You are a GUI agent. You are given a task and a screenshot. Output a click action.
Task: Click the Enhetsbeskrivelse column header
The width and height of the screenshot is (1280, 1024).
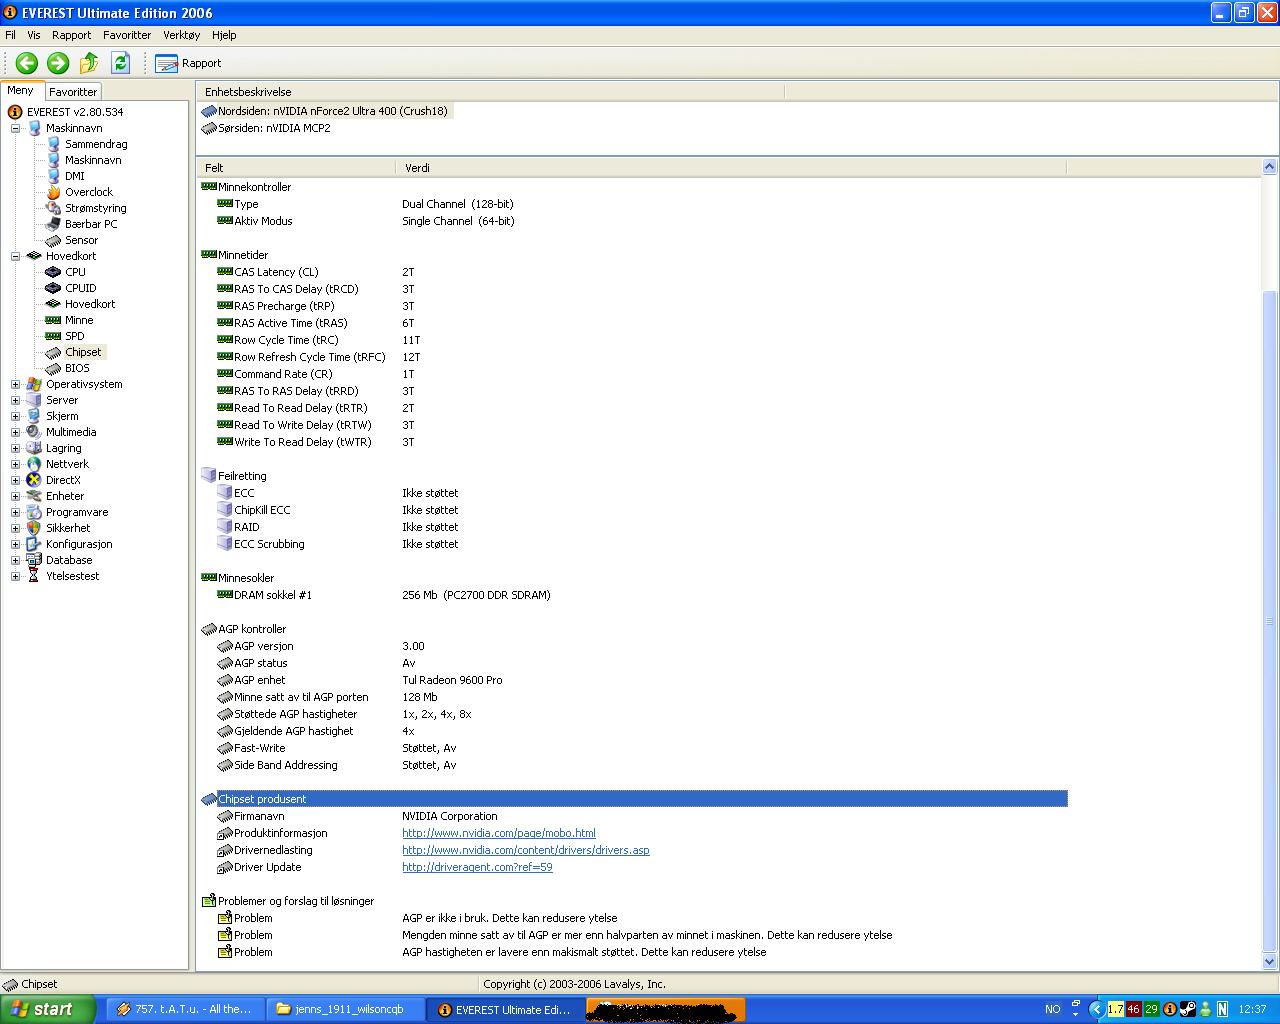(490, 92)
